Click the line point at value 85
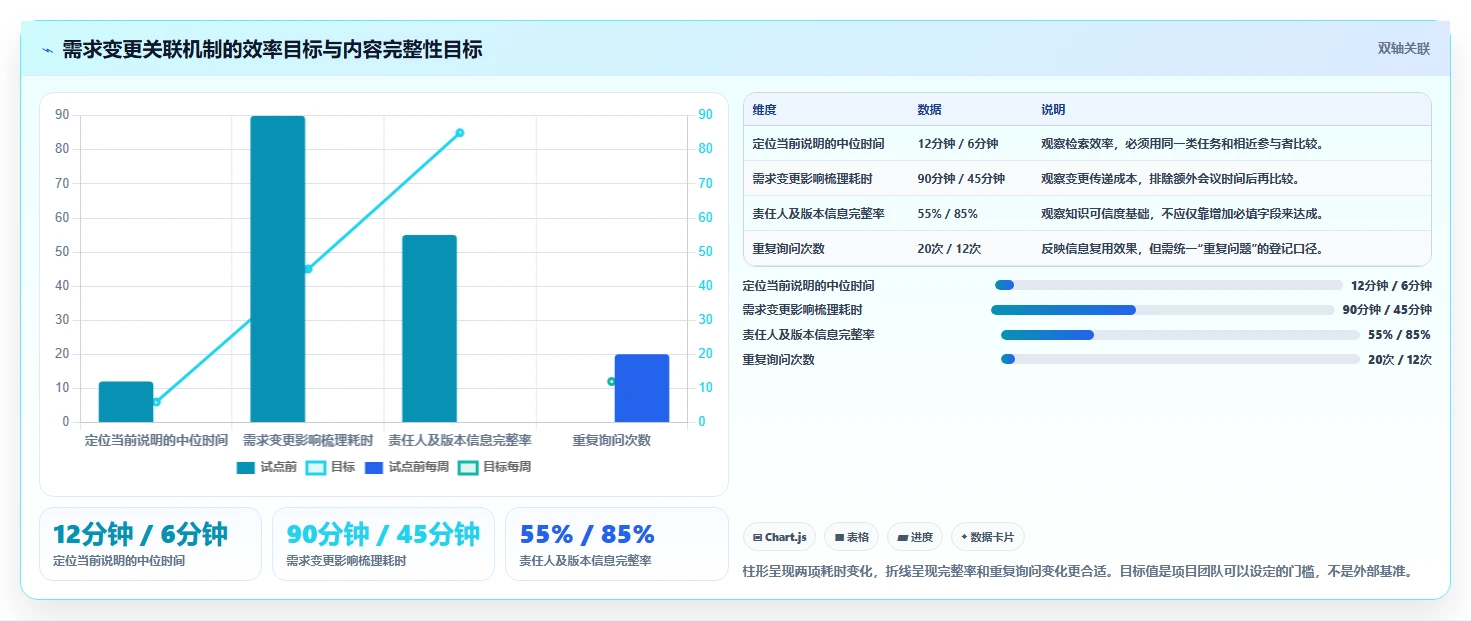 460,132
